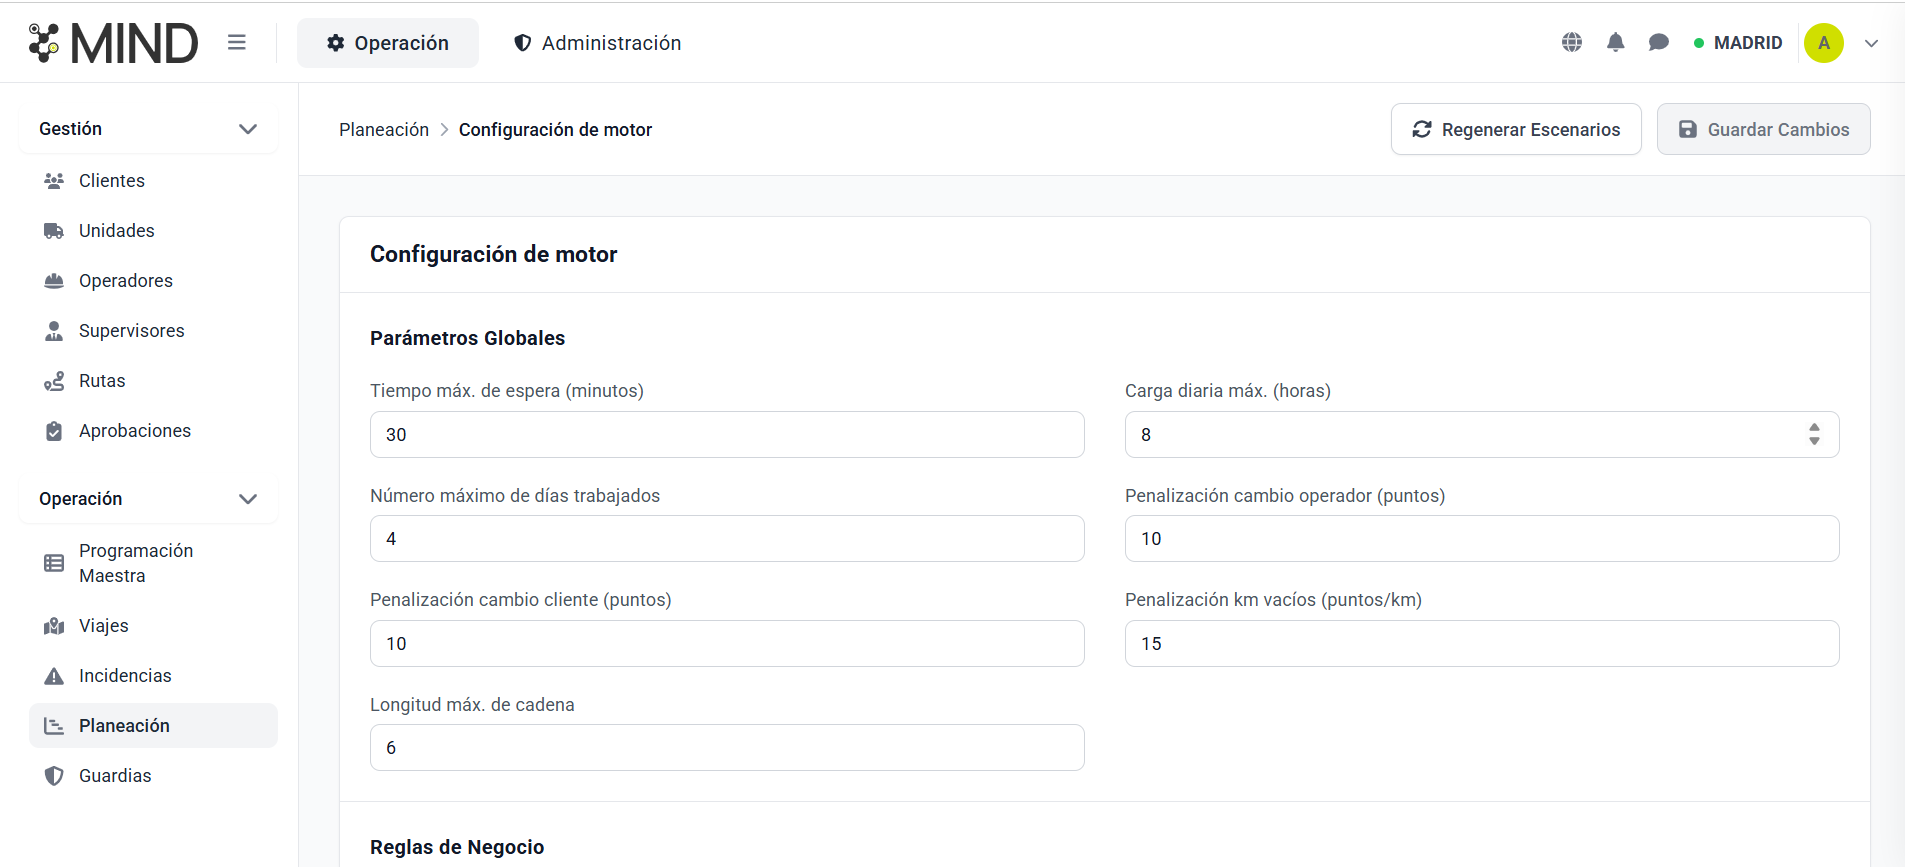This screenshot has width=1905, height=867.
Task: Click Configuración de motor breadcrumb
Action: [x=555, y=130]
